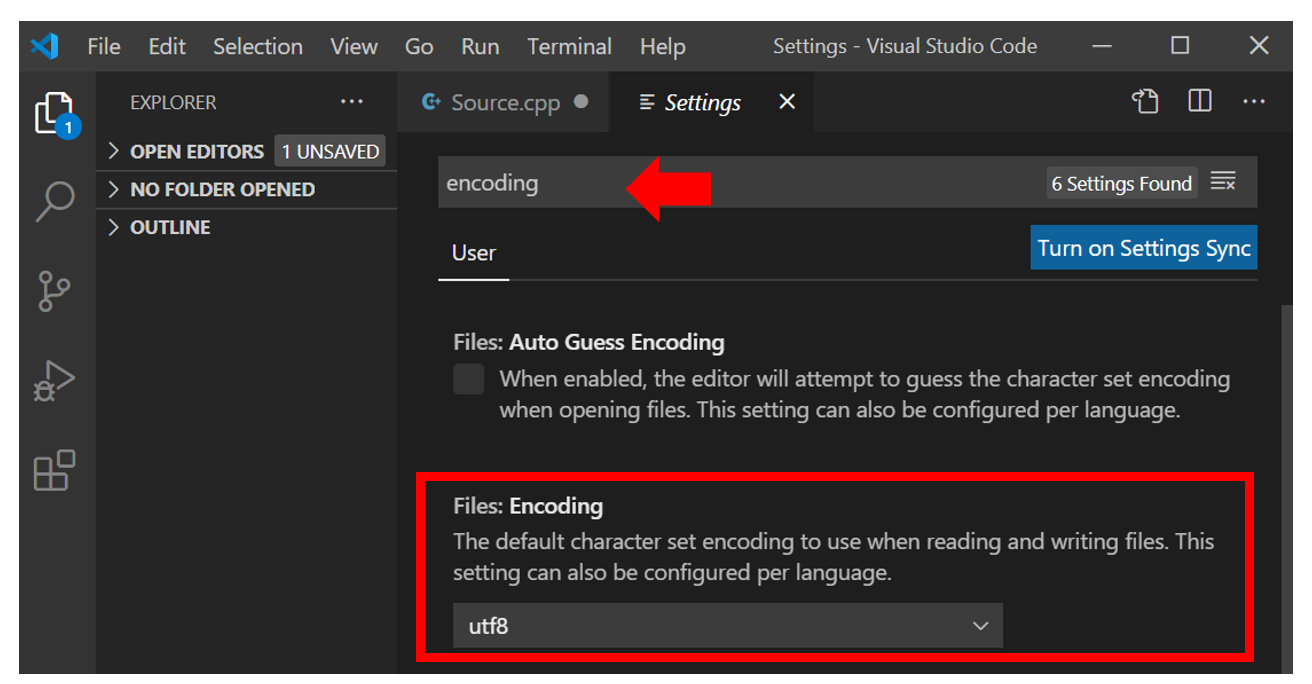
Task: Open the Extensions view
Action: tap(54, 470)
